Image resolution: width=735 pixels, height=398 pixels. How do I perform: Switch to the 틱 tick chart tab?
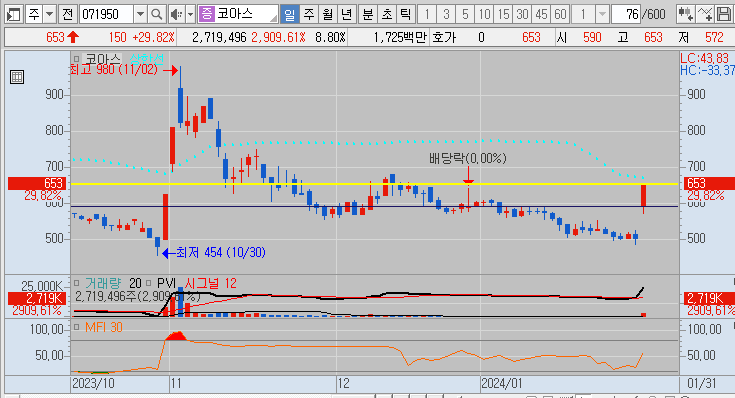point(405,15)
